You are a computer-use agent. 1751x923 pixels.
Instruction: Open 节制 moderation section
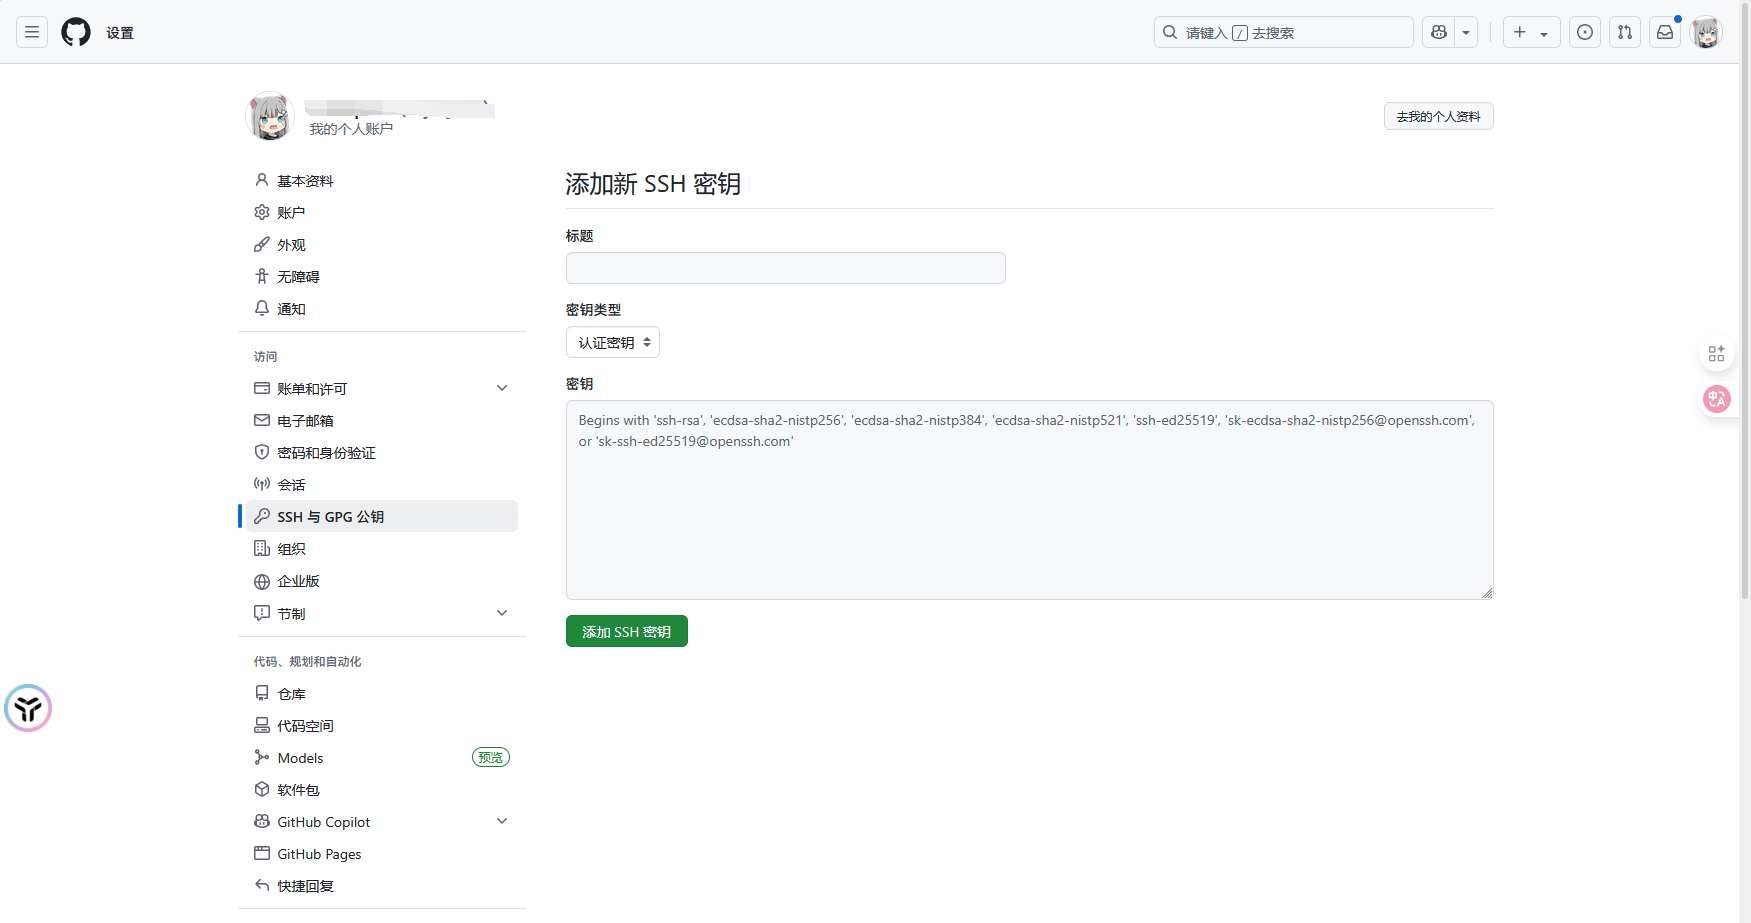(382, 613)
